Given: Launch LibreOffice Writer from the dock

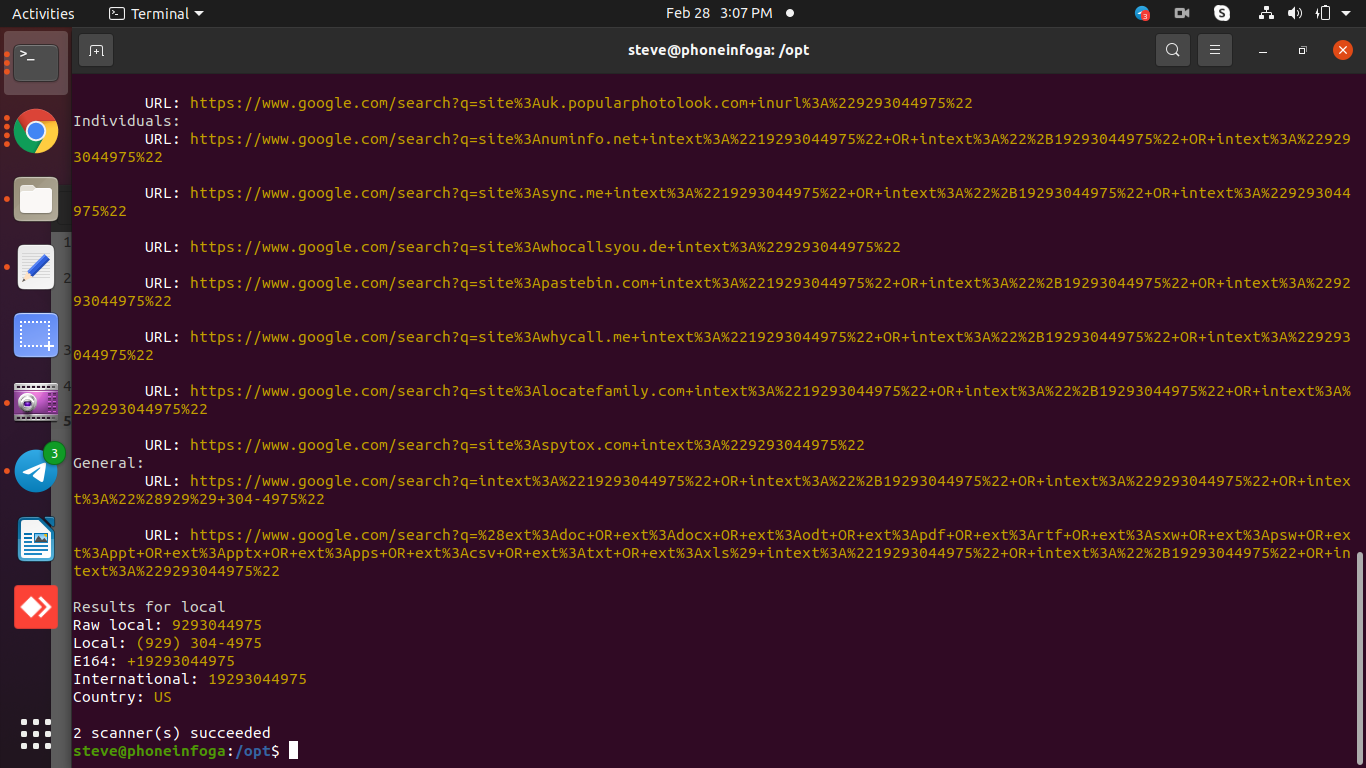Looking at the screenshot, I should [x=36, y=539].
